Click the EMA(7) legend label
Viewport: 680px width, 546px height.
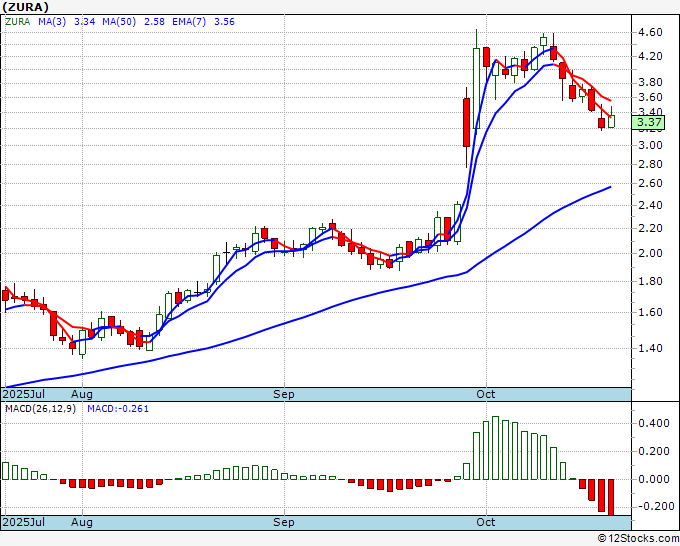(x=189, y=22)
